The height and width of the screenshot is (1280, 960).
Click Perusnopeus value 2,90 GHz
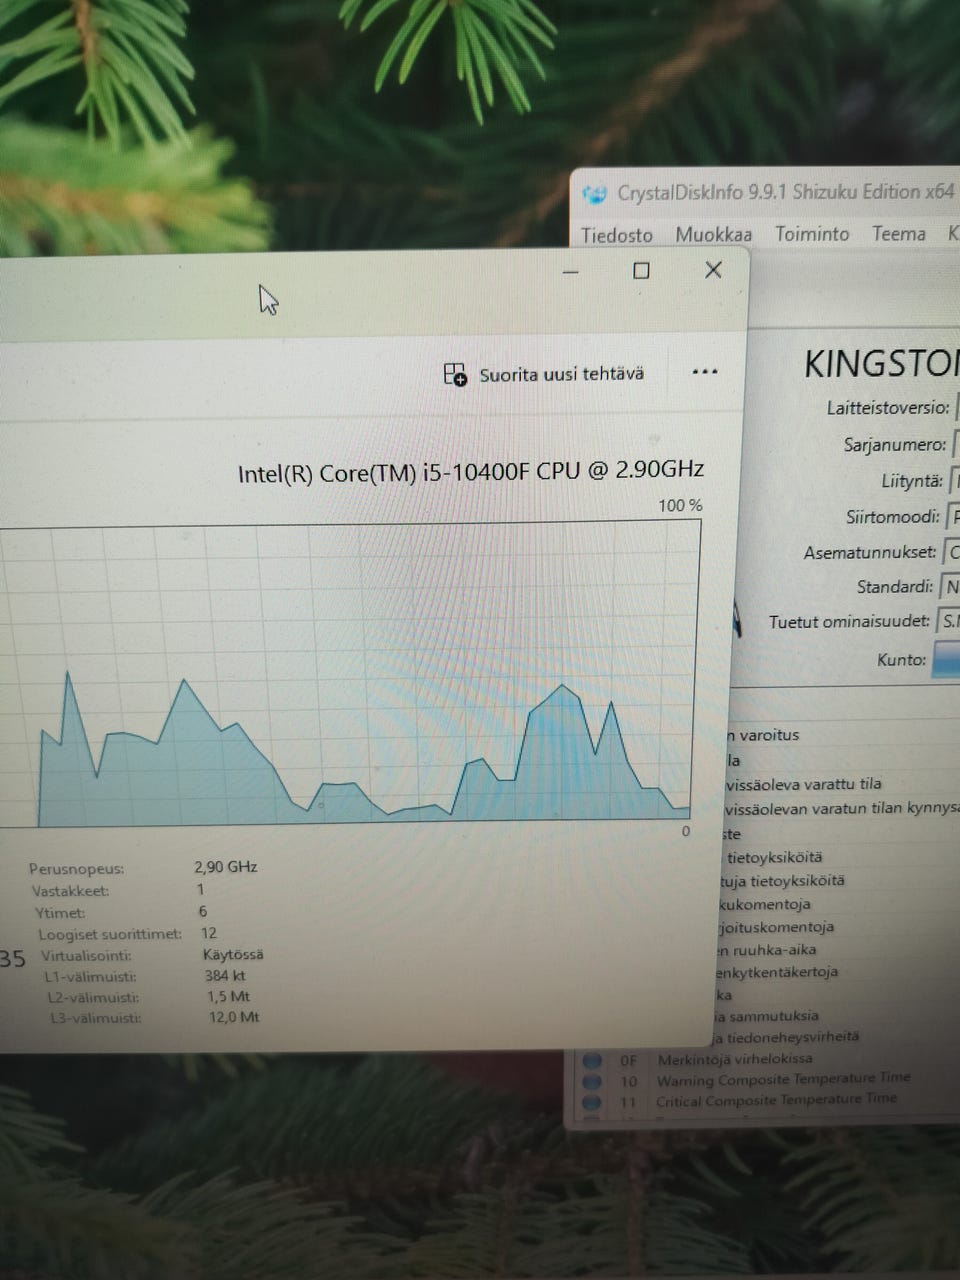point(226,867)
